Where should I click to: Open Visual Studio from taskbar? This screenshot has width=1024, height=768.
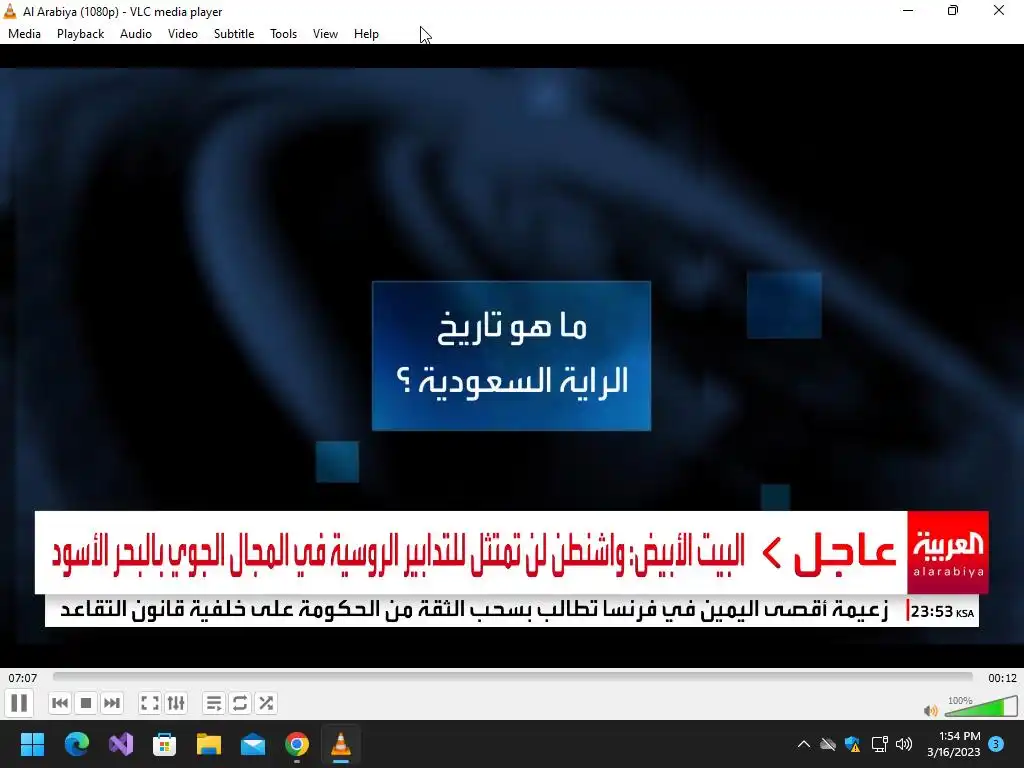coord(121,744)
